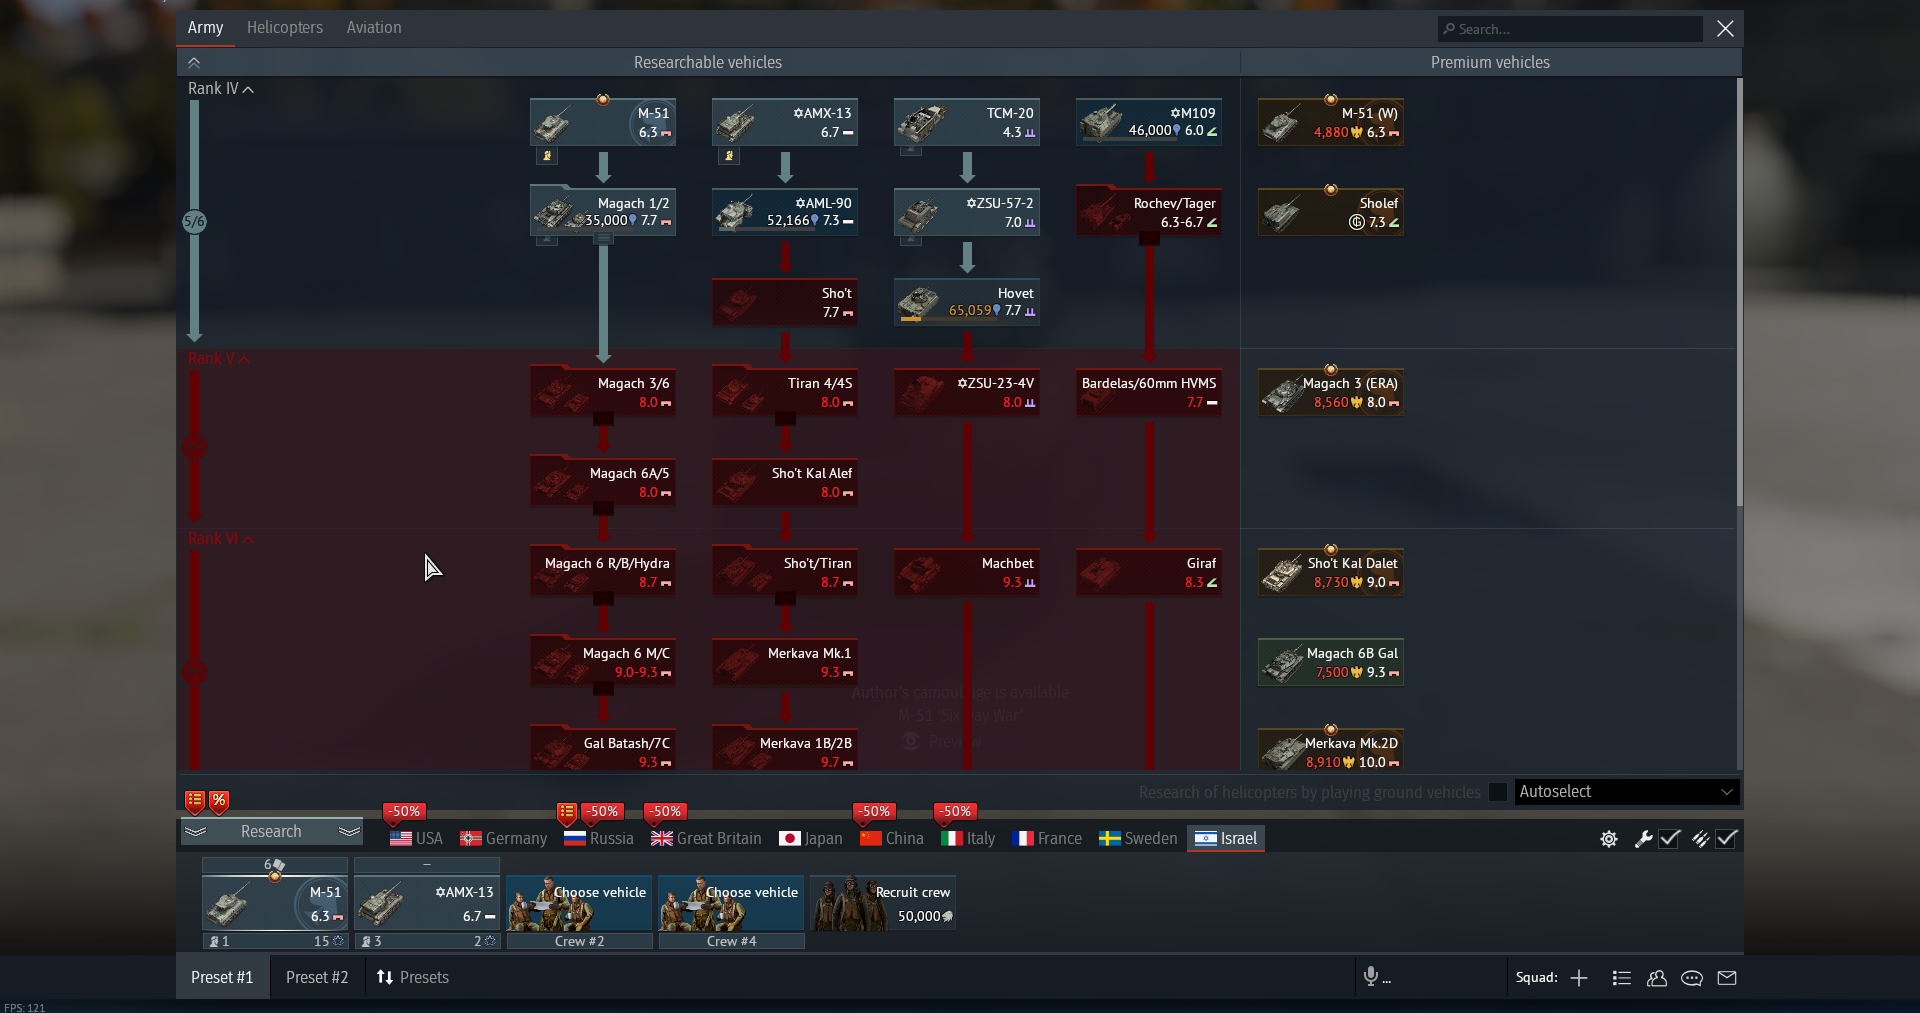Click the Recruit crew button
Image resolution: width=1920 pixels, height=1013 pixels.
tap(883, 903)
